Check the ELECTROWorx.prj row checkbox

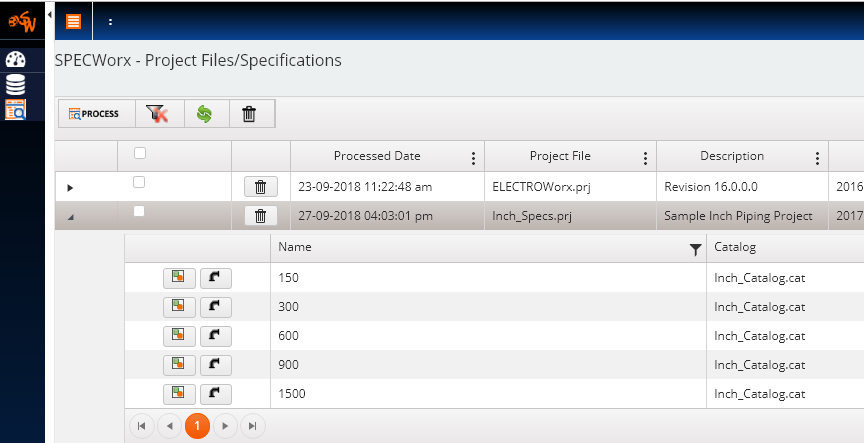pyautogui.click(x=139, y=182)
